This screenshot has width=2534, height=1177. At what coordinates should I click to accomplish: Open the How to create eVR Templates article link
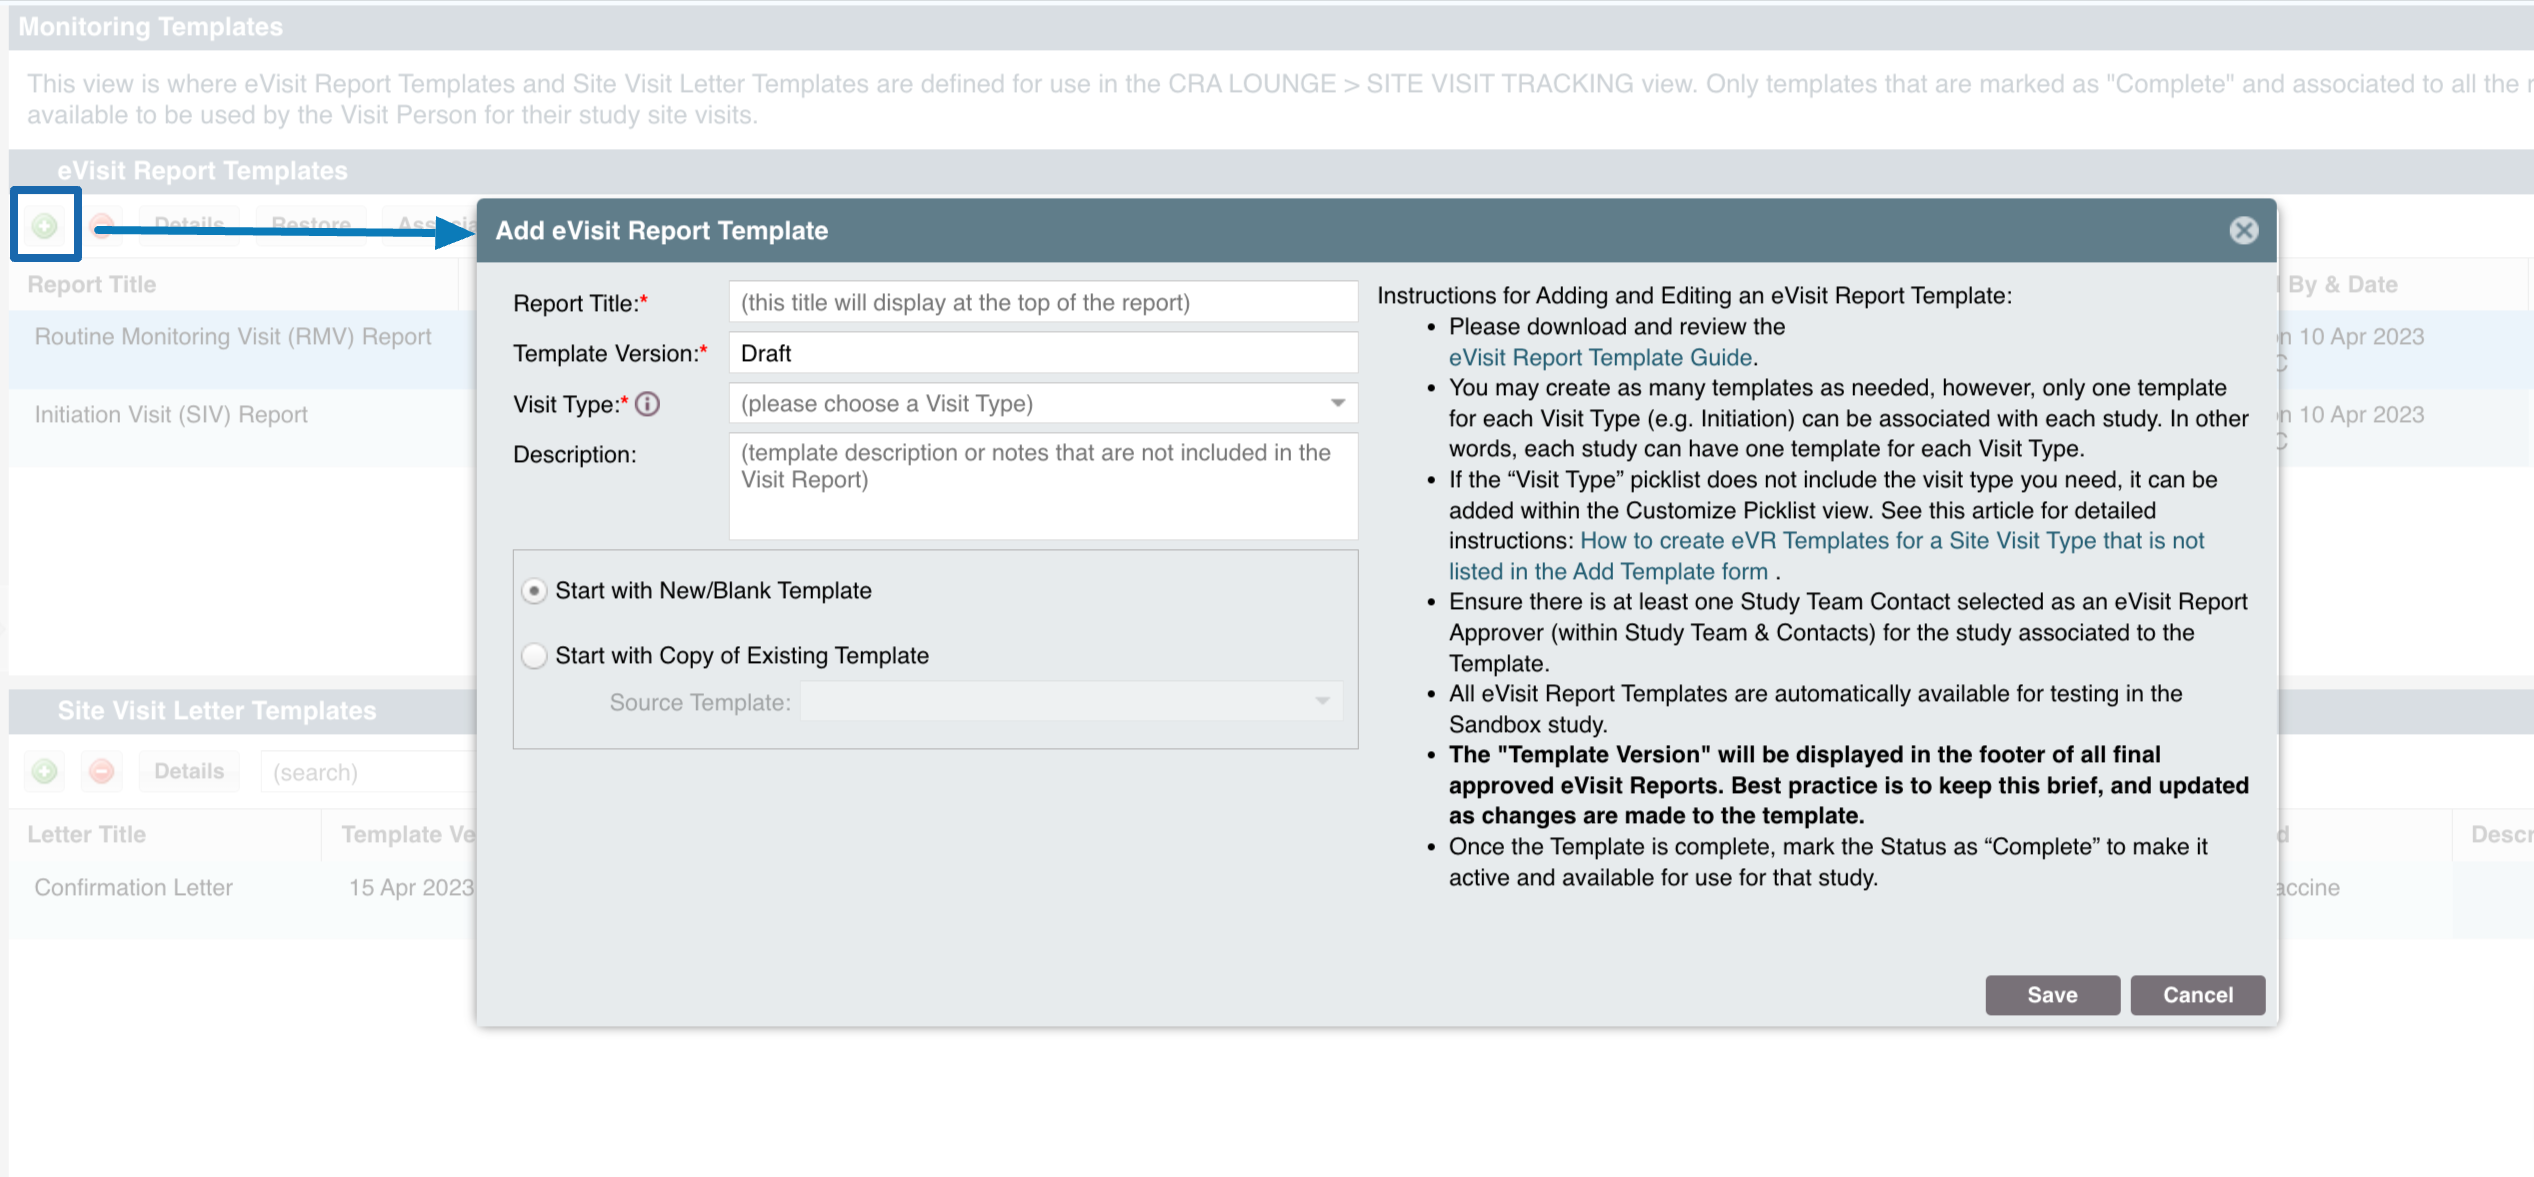(x=1826, y=556)
